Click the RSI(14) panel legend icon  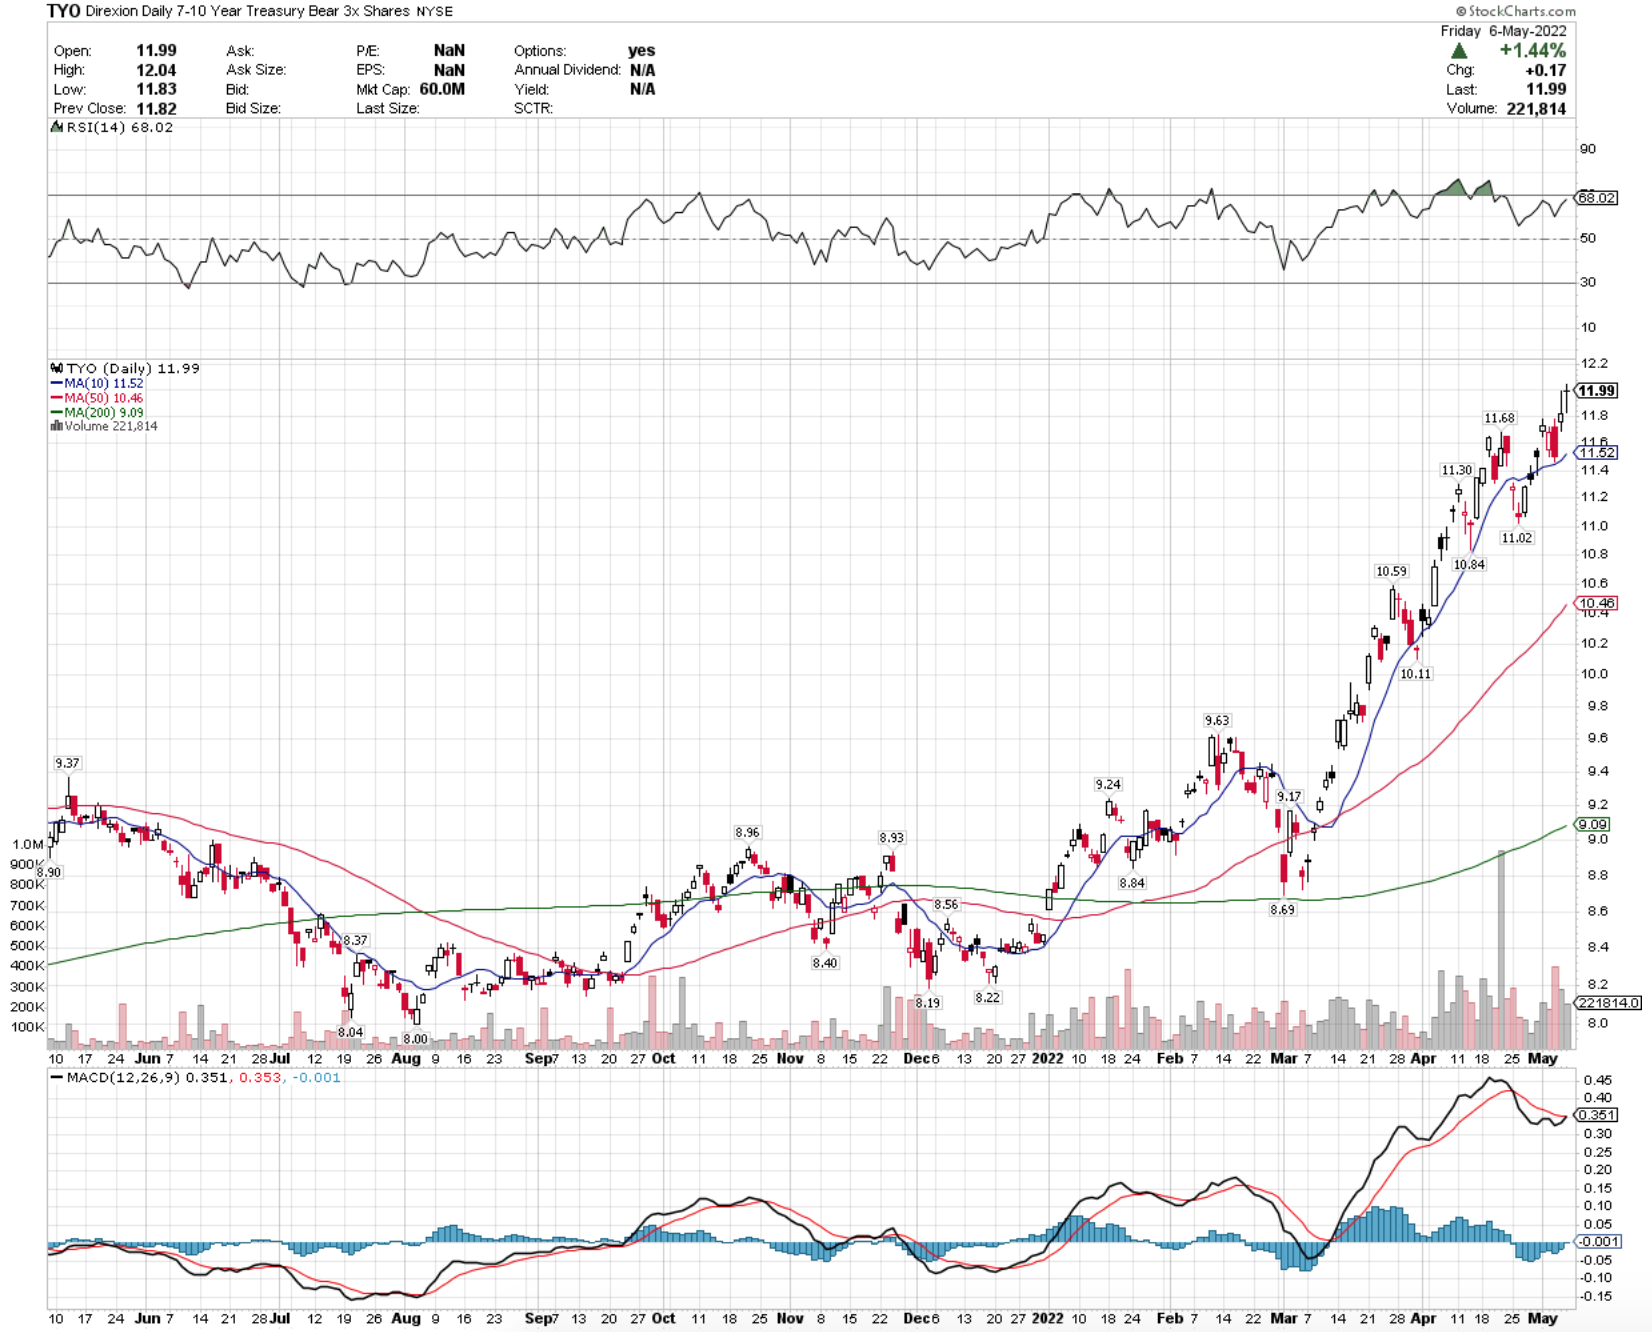57,127
